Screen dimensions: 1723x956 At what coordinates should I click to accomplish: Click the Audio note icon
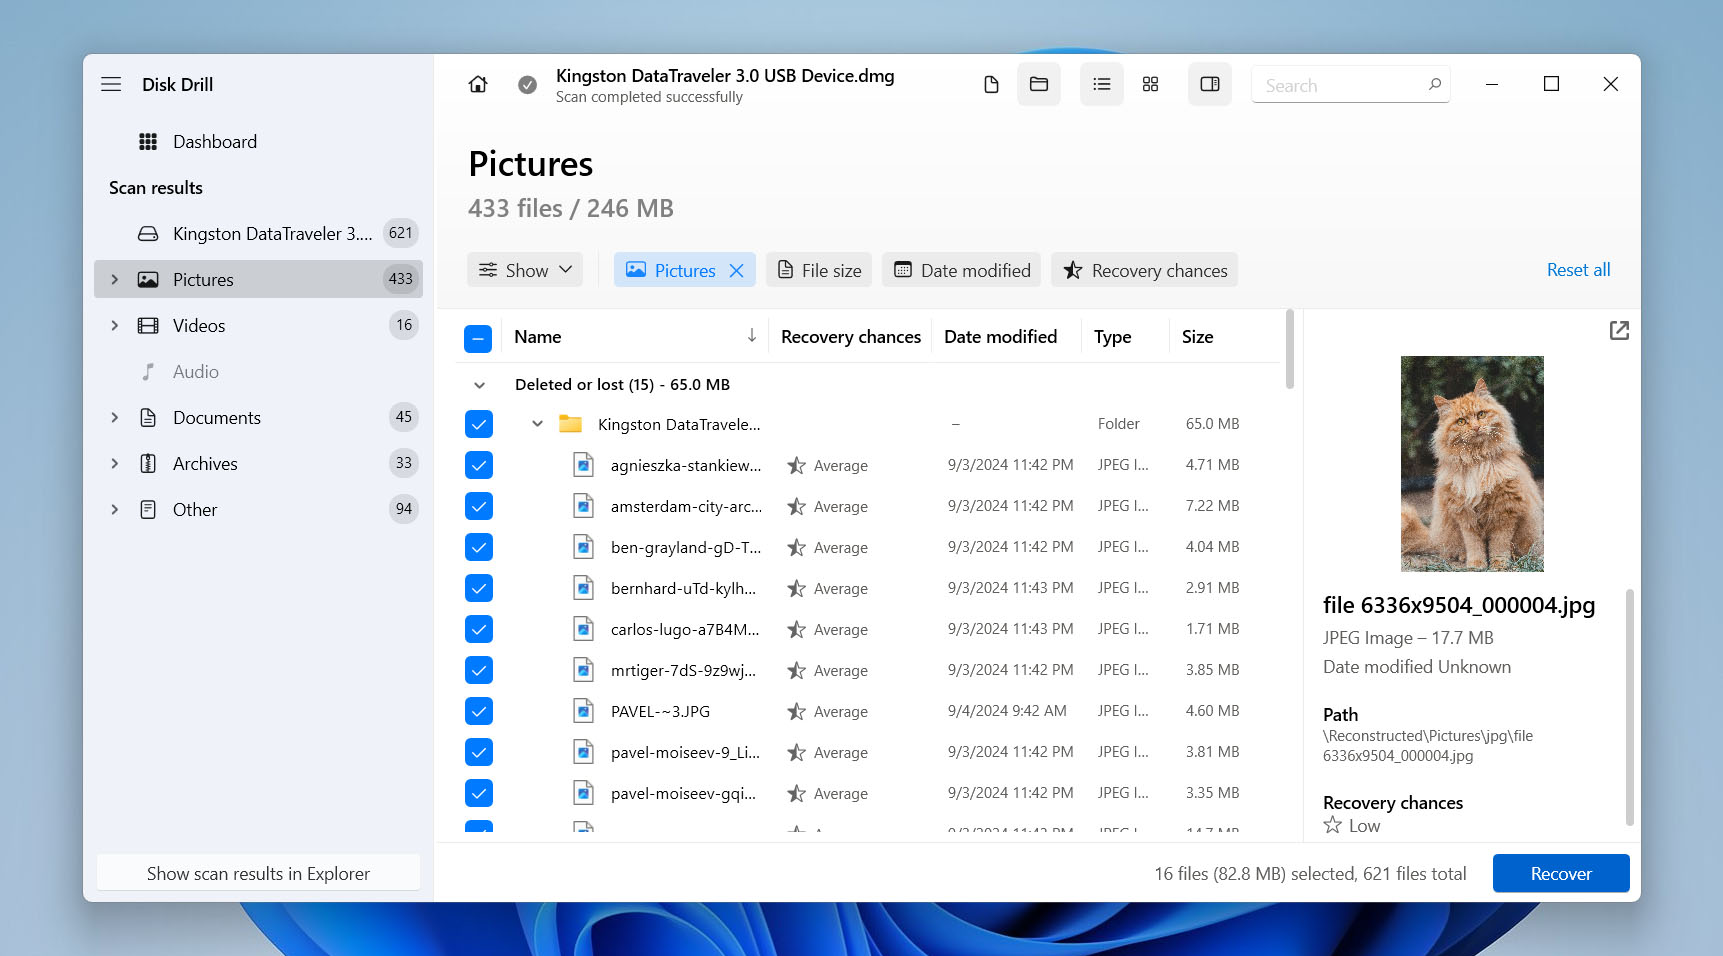tap(148, 372)
